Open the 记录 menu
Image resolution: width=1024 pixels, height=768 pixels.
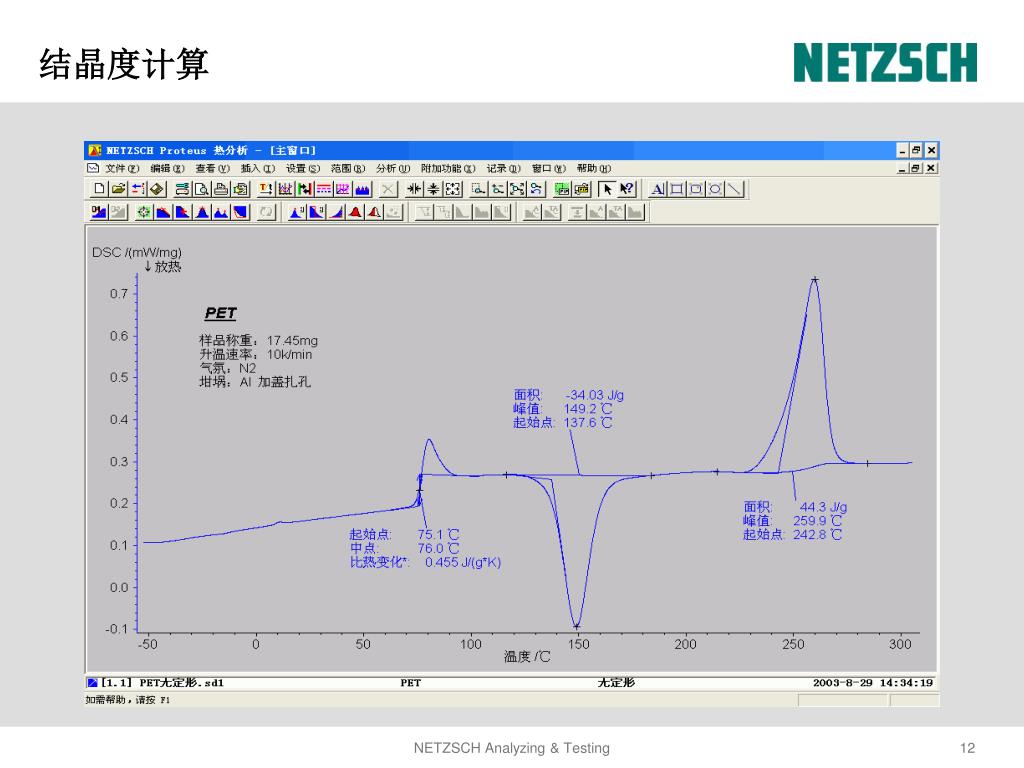pos(504,168)
